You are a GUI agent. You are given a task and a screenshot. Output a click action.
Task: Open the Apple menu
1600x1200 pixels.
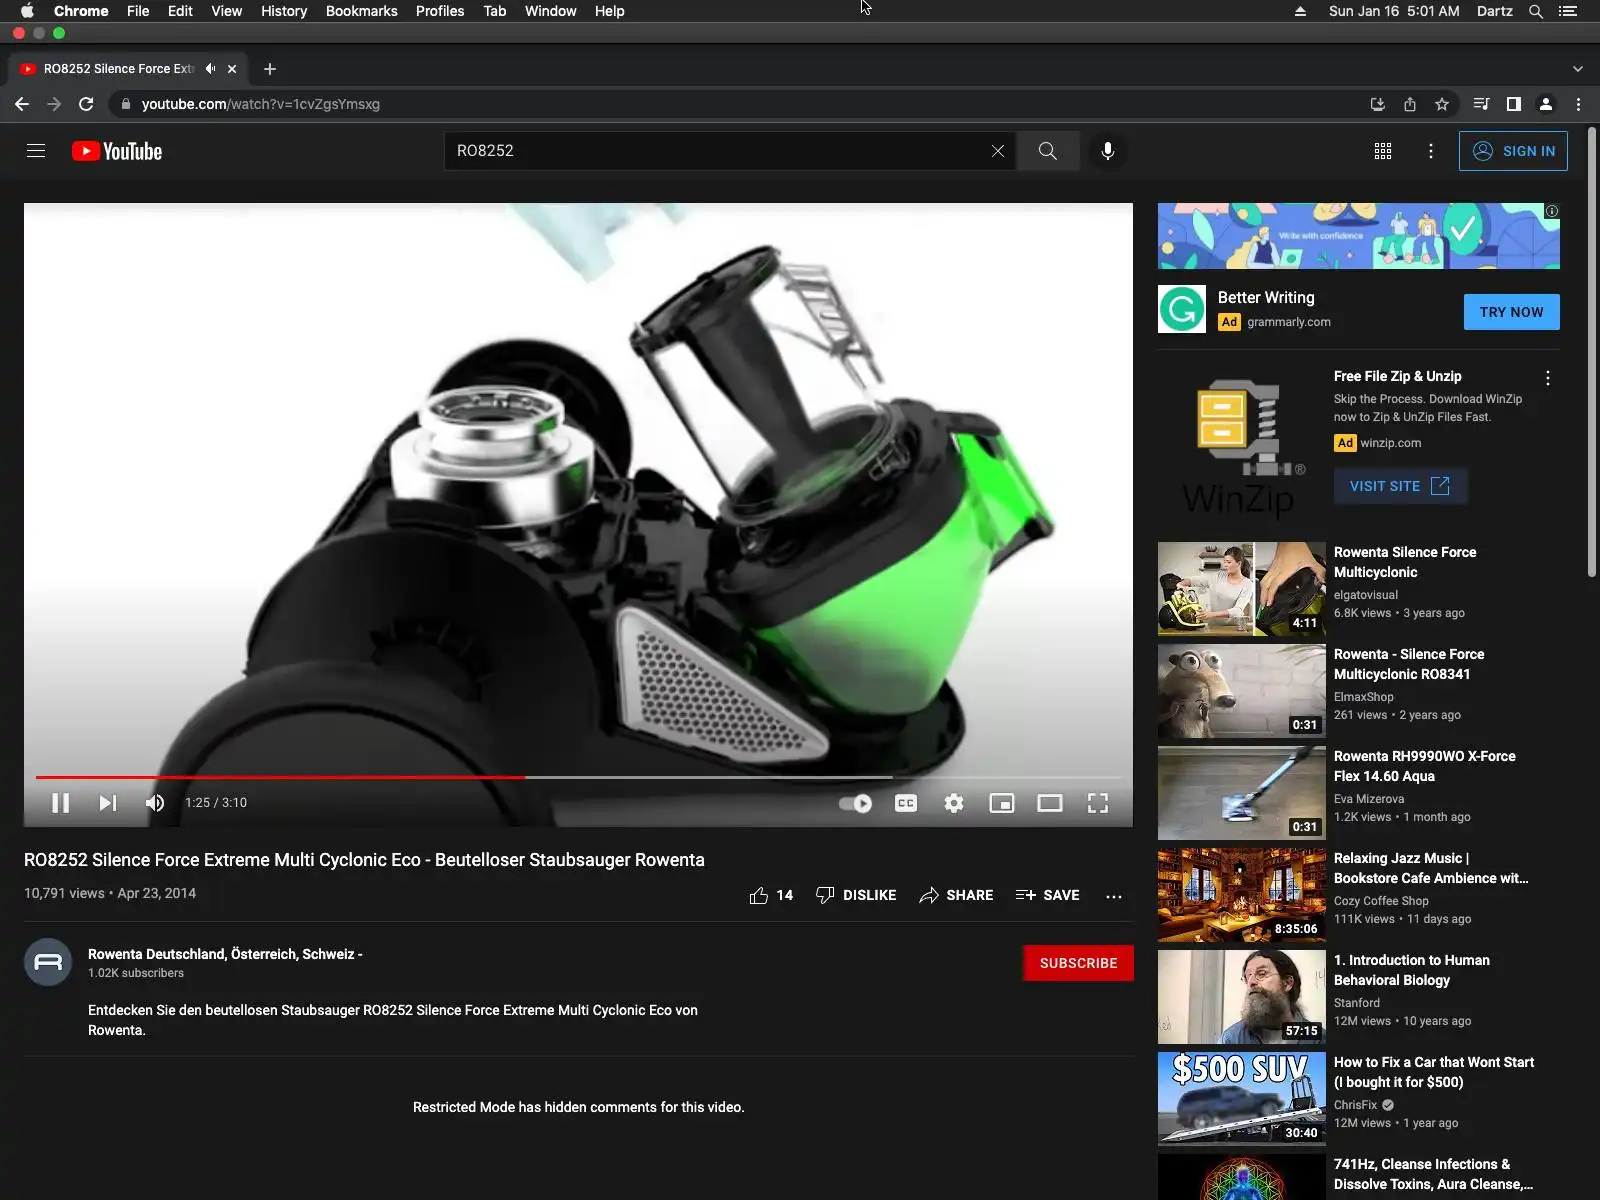pyautogui.click(x=27, y=11)
